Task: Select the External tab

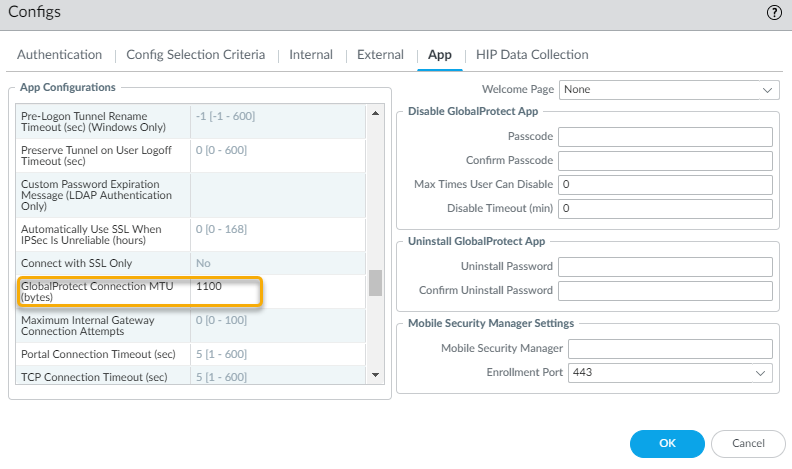Action: [x=380, y=55]
